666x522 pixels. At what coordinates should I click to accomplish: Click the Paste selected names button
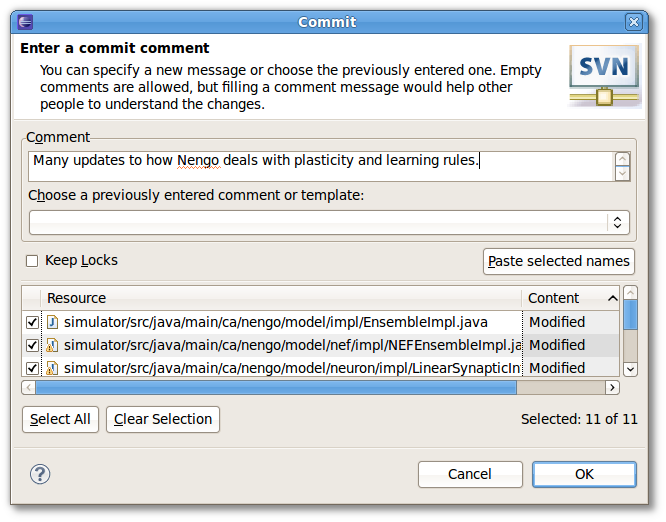(x=559, y=261)
